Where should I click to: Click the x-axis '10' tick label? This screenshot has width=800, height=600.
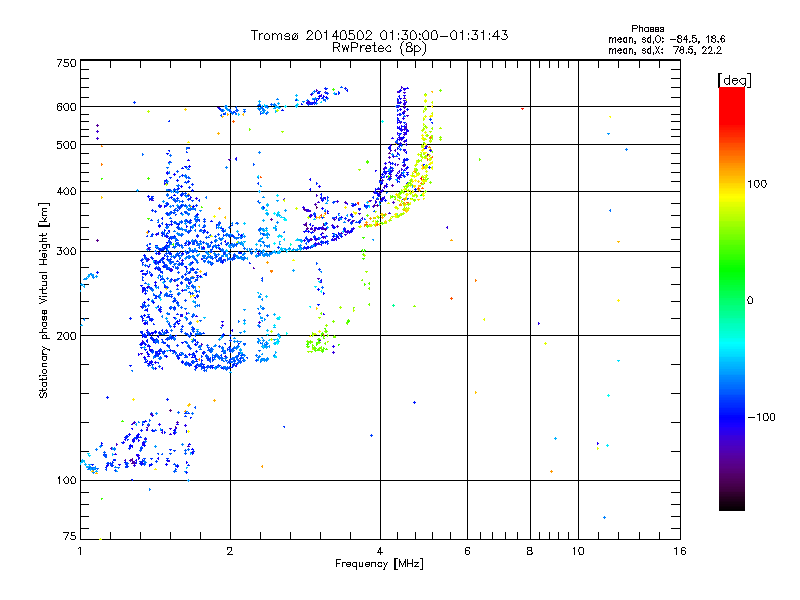(x=578, y=551)
